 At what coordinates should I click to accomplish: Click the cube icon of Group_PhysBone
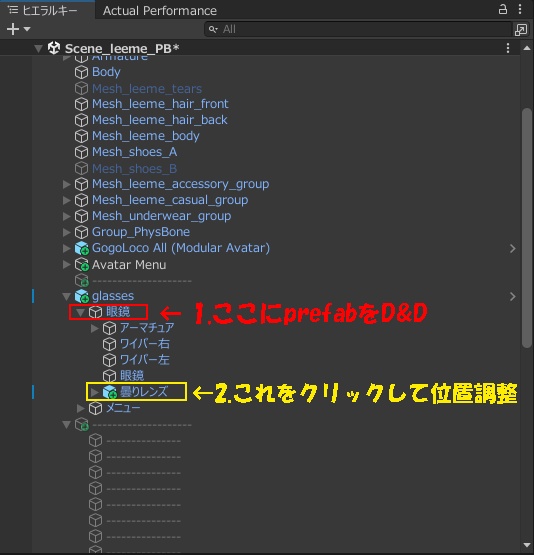[81, 232]
